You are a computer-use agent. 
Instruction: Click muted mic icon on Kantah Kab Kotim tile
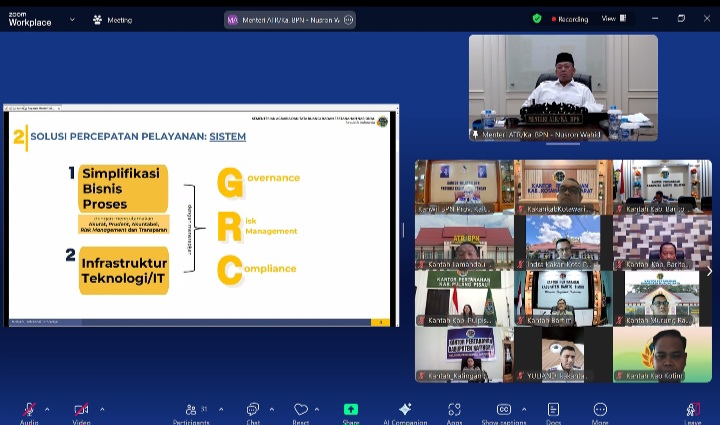619,376
